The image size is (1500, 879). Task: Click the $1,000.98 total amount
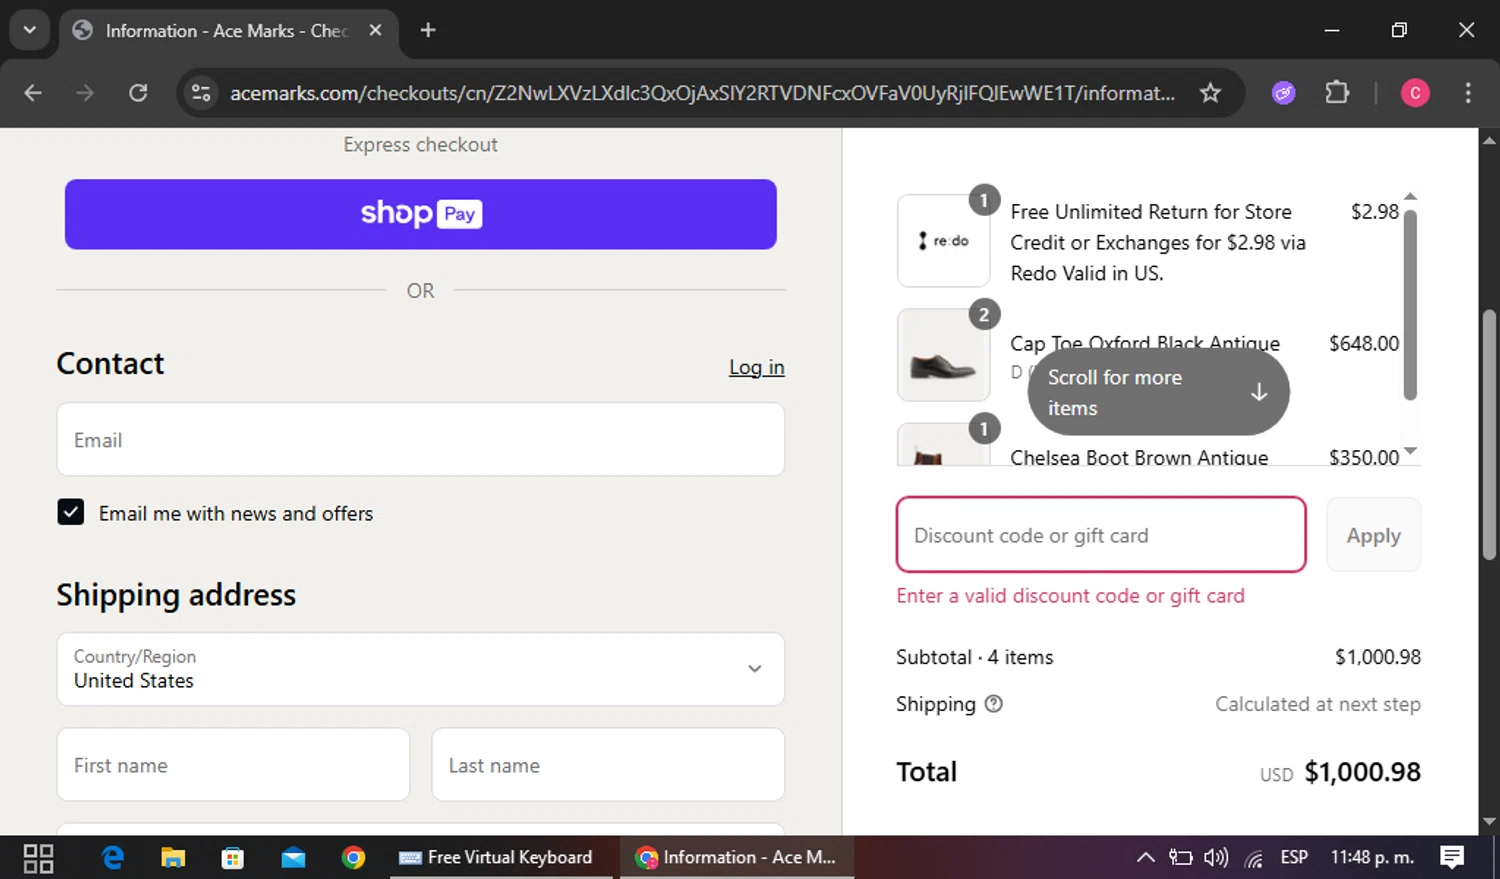[x=1362, y=772]
